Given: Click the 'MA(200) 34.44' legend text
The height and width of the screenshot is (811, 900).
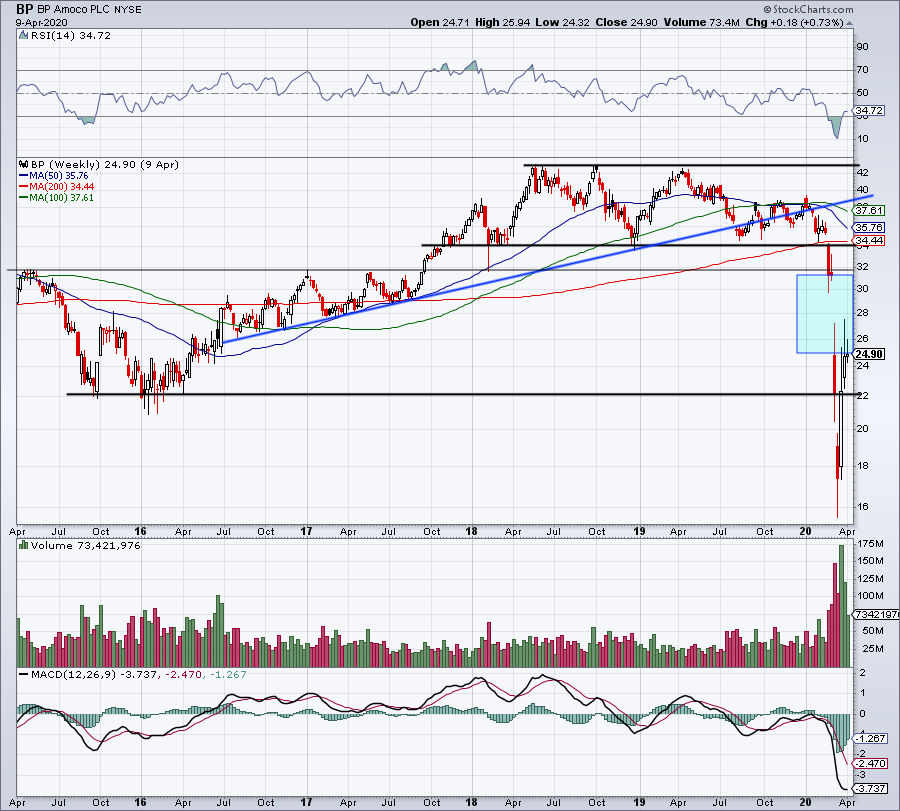Looking at the screenshot, I should coord(61,187).
